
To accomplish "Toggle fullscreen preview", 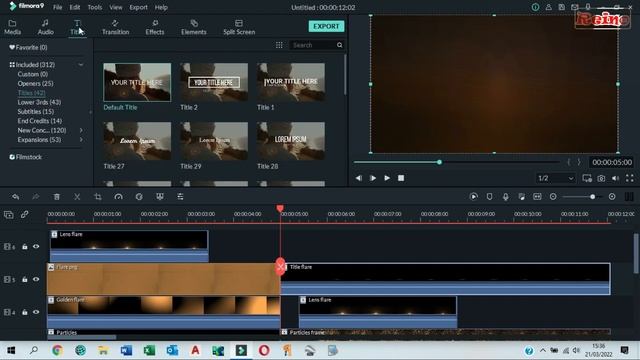I will click(629, 178).
